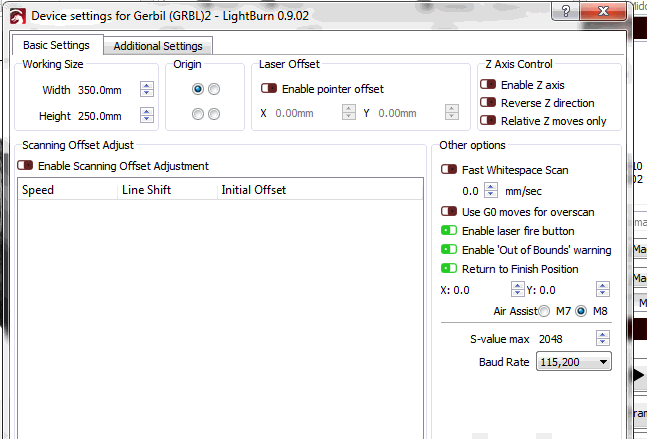Viewport: 647px width, 439px height.
Task: Select the top-left origin radio button
Action: click(198, 89)
